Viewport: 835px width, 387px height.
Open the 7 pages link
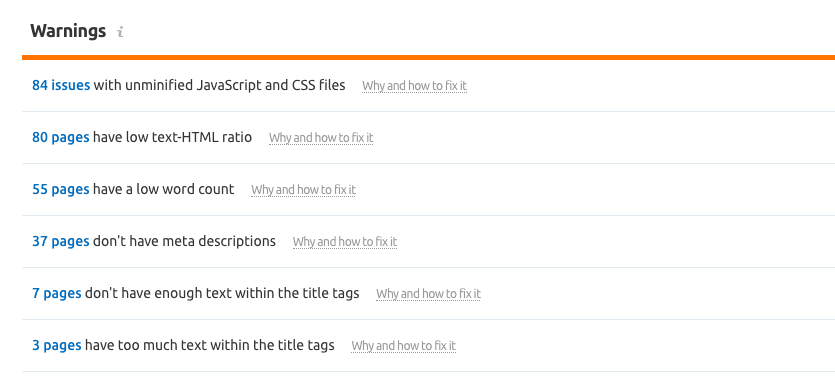(57, 293)
